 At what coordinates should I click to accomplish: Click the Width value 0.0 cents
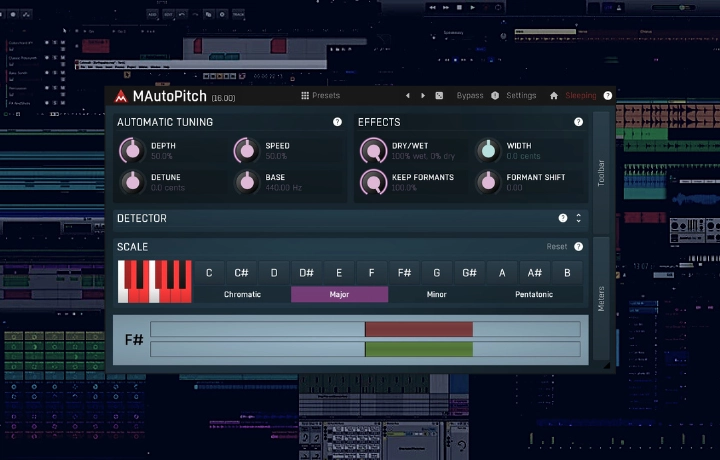click(523, 156)
